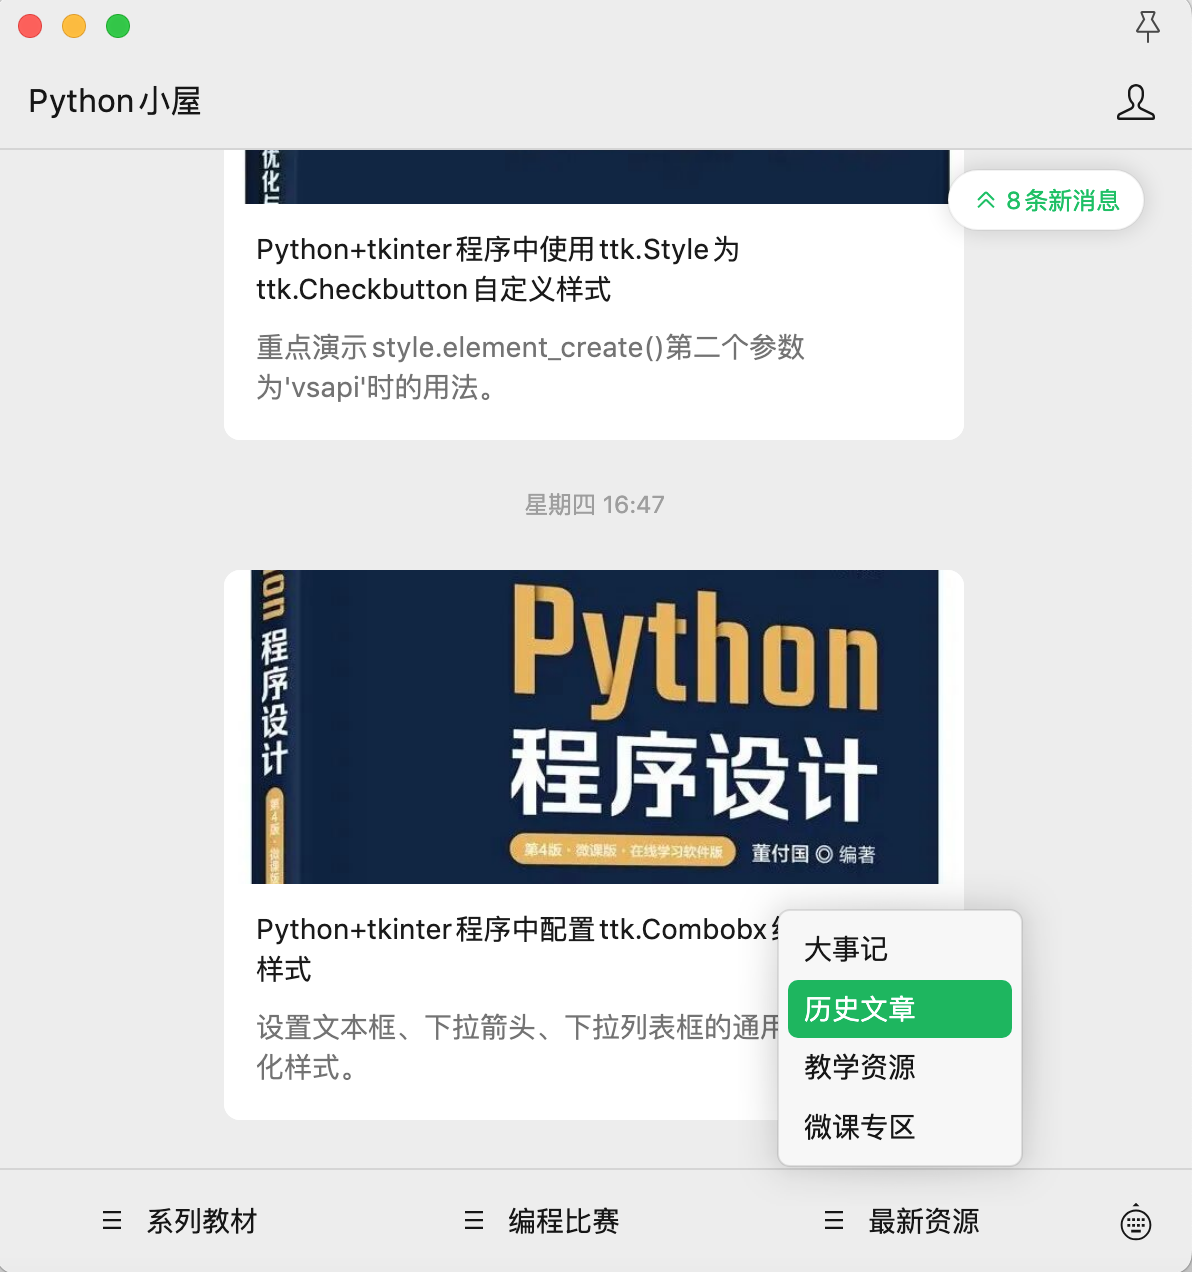Open article about 配置 ttk.Combobx 样式

517,949
